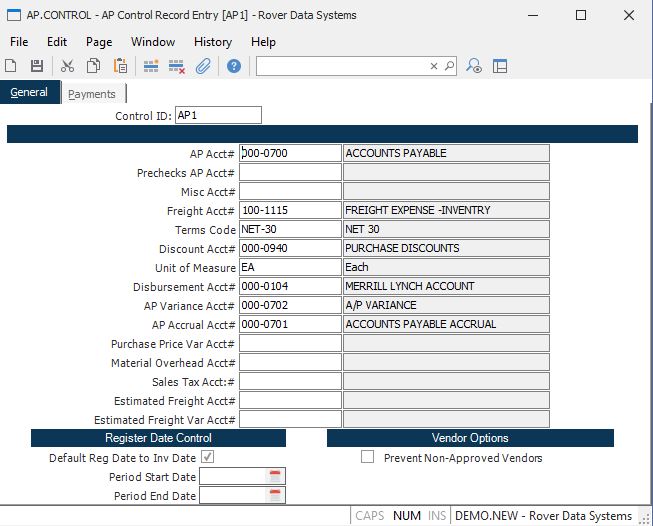This screenshot has height=526, width=653.
Task: Click the Paste clipboard icon
Action: (x=120, y=66)
